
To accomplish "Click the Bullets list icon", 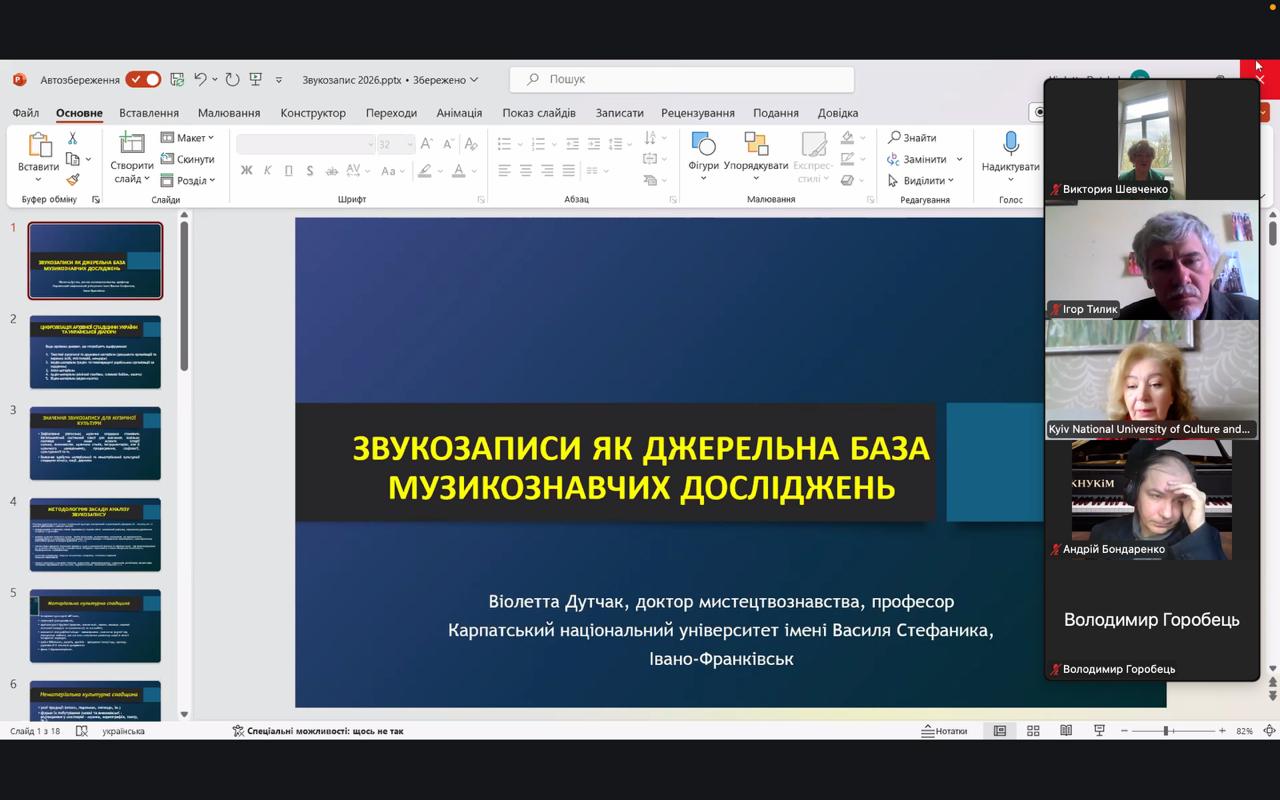I will click(505, 144).
